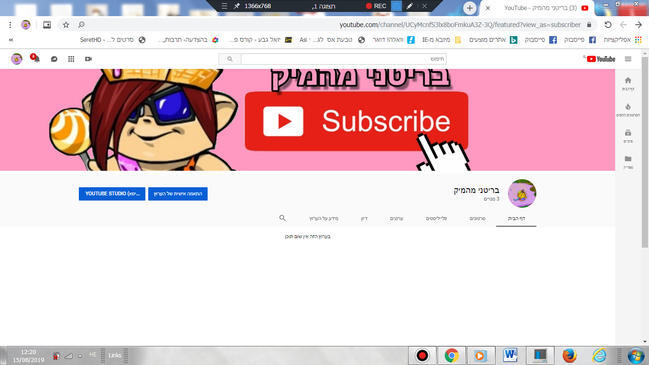Open a new browser tab with plus
Image resolution: width=649 pixels, height=365 pixels.
[x=469, y=8]
